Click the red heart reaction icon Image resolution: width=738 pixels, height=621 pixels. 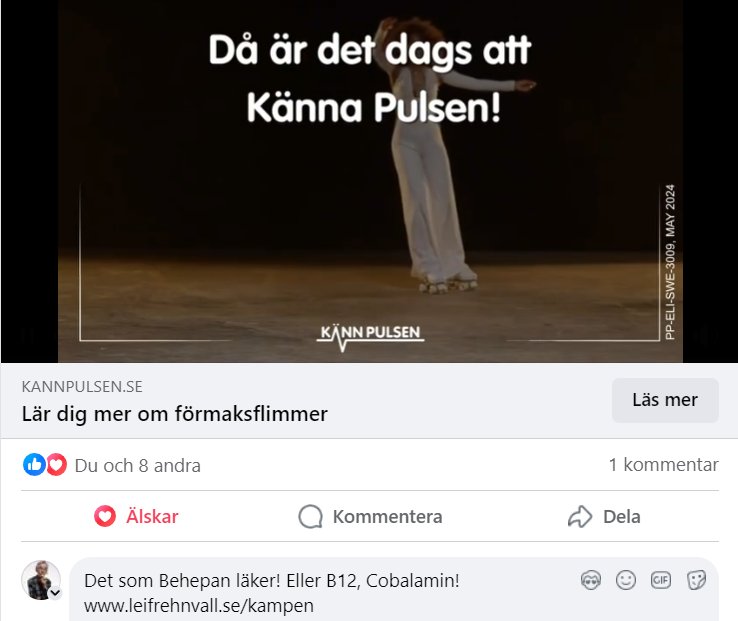click(56, 465)
